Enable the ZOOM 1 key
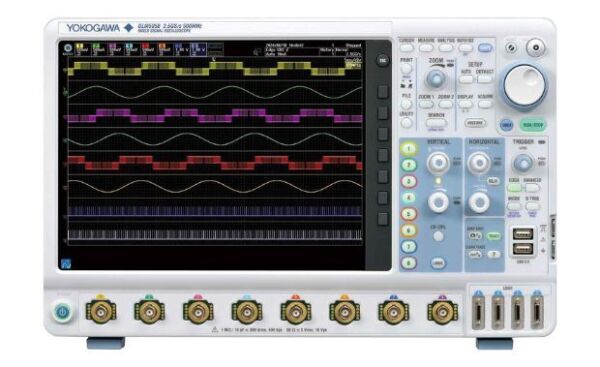The width and height of the screenshot is (600, 367). 426,104
